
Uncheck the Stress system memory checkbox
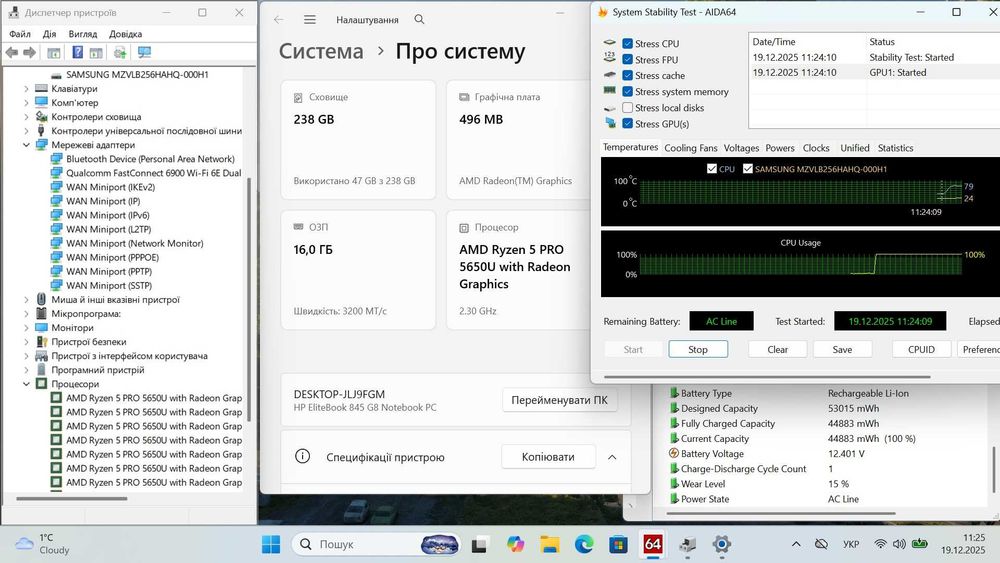point(628,92)
